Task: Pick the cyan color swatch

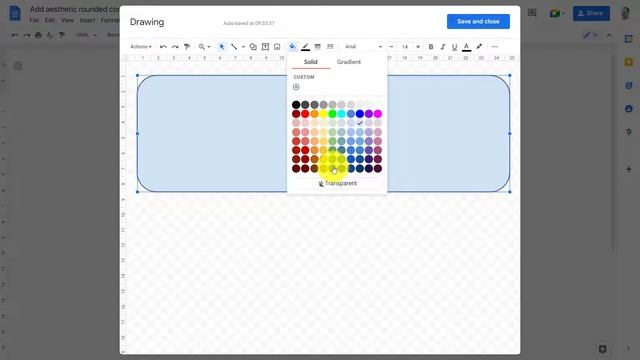Action: (x=341, y=113)
